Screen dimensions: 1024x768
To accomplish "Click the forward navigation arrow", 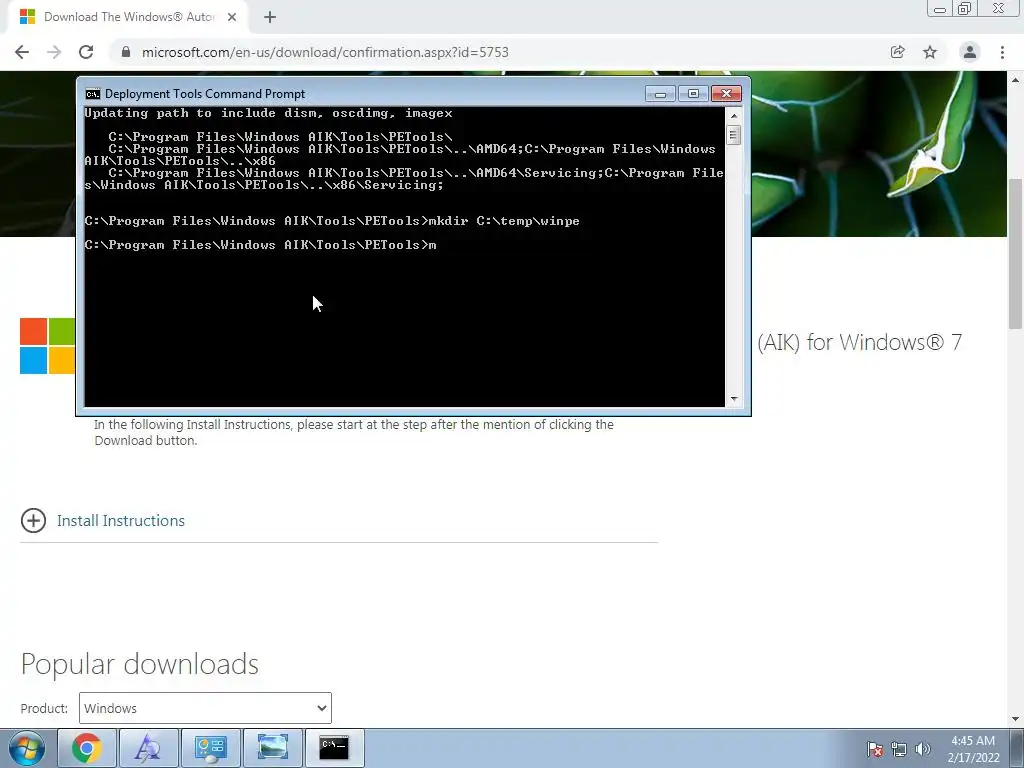I will [54, 52].
